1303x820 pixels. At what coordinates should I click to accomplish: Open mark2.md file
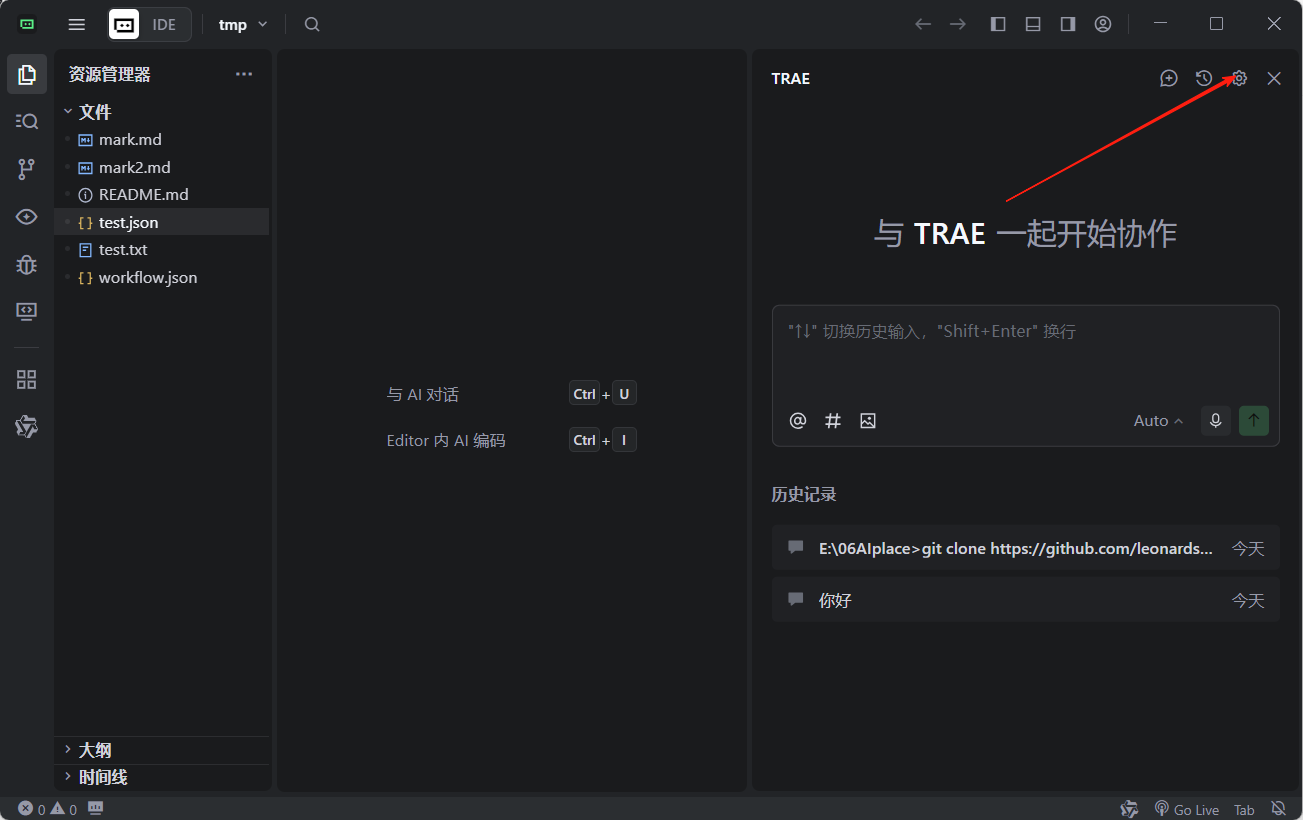click(x=162, y=167)
